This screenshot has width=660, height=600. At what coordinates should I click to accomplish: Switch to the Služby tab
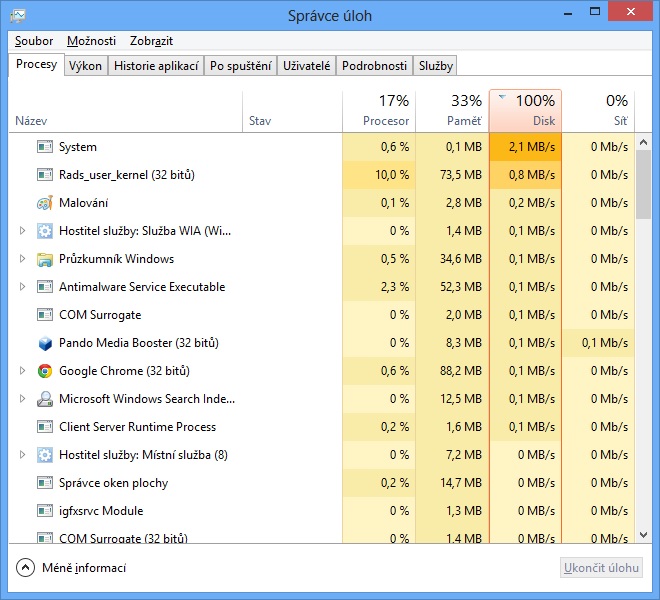pos(436,66)
